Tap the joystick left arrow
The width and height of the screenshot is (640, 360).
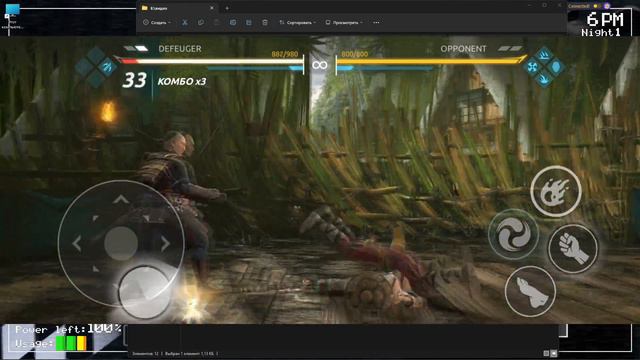point(77,244)
